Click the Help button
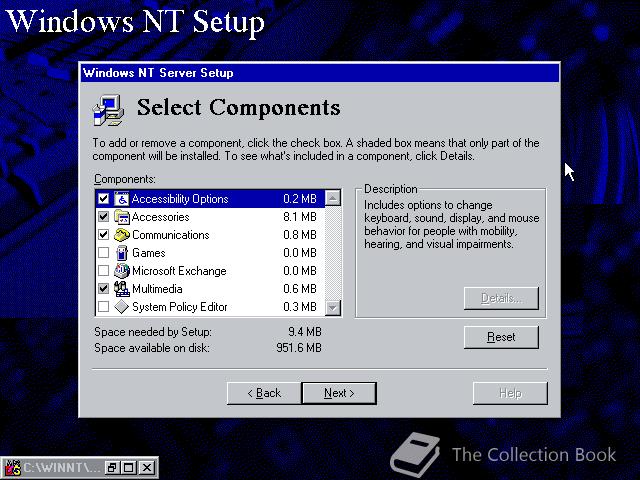 (510, 393)
